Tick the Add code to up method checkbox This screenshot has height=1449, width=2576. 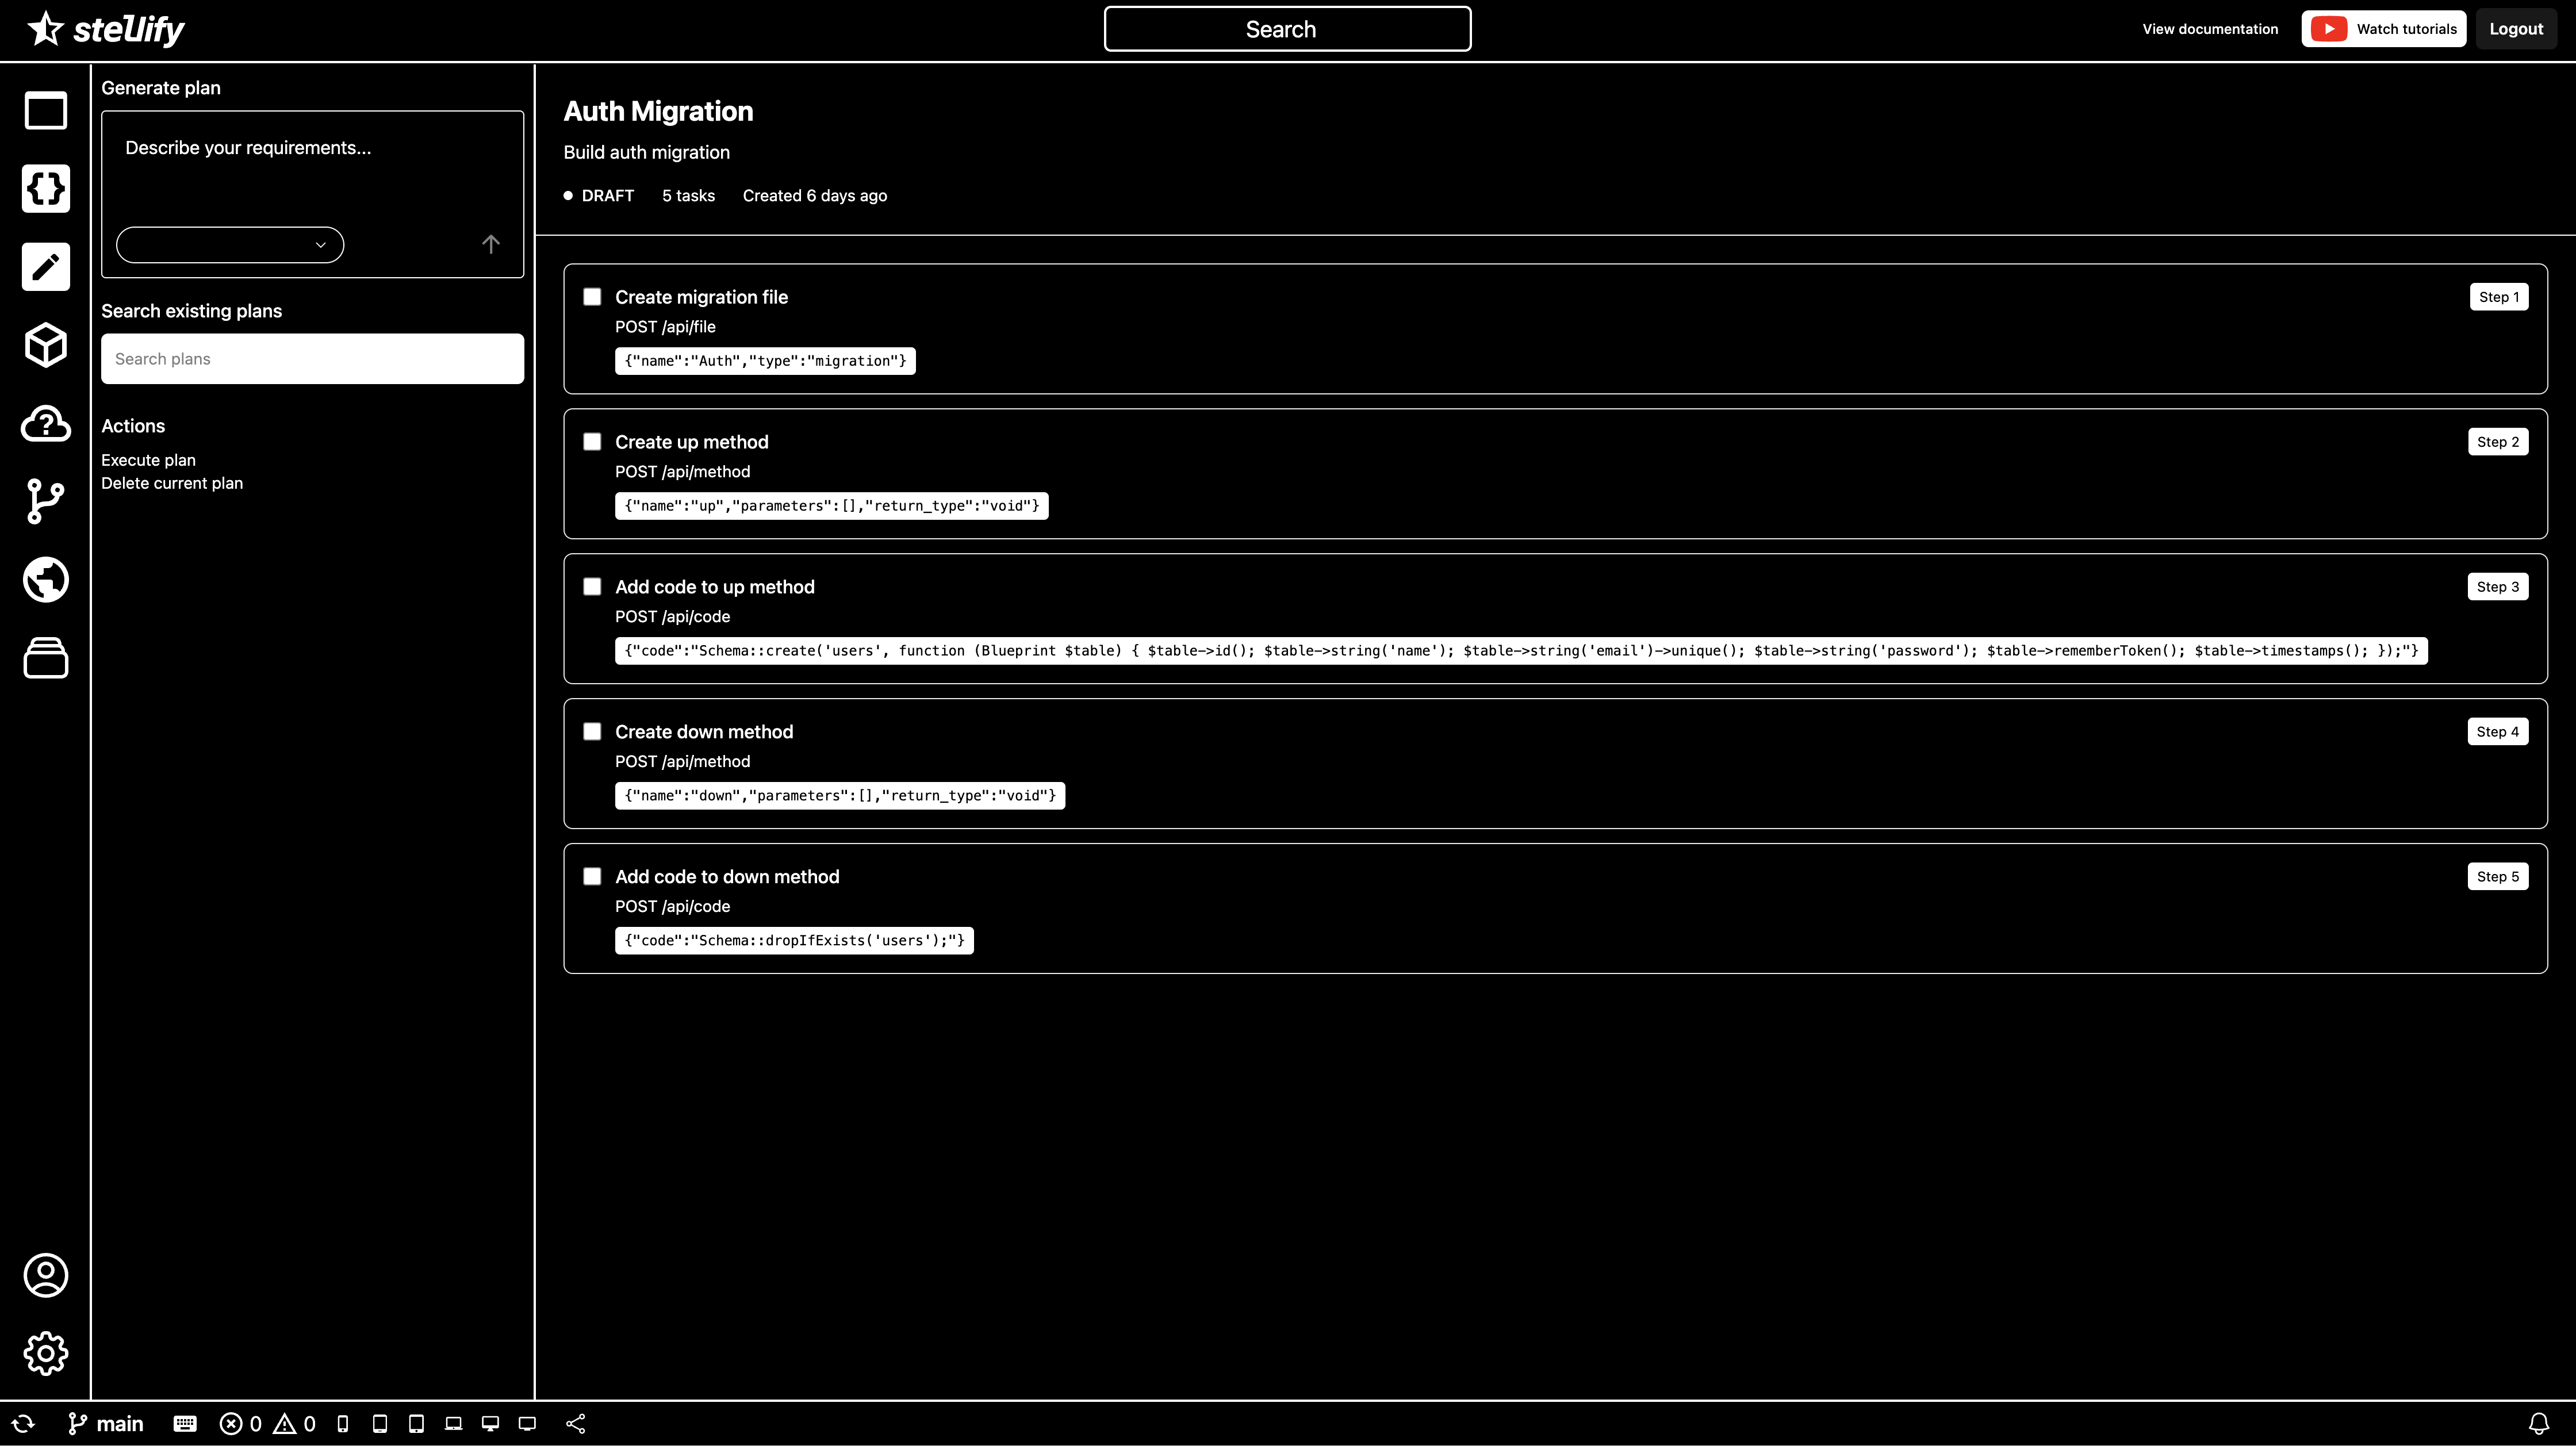pyautogui.click(x=592, y=587)
